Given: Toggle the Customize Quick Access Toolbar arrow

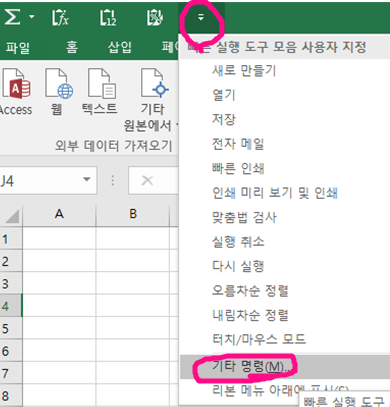Looking at the screenshot, I should click(201, 17).
